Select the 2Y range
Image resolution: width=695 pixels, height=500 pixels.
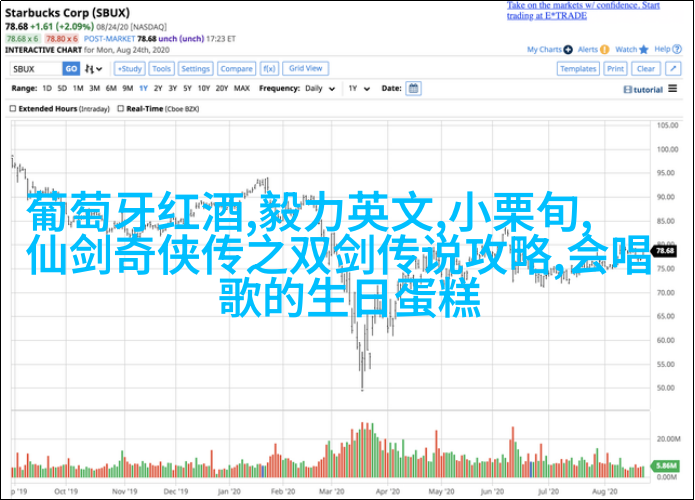[158, 88]
